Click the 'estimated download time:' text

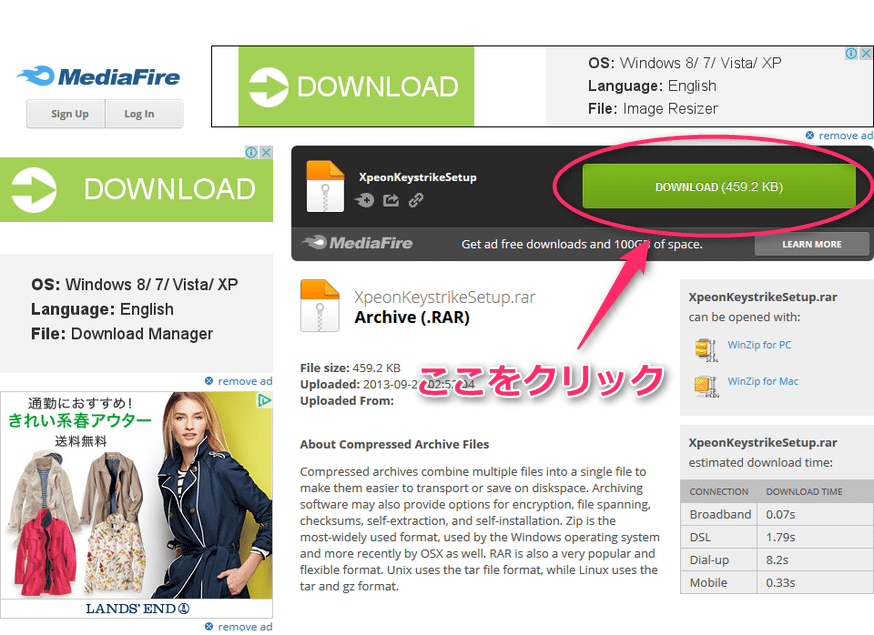tap(760, 463)
